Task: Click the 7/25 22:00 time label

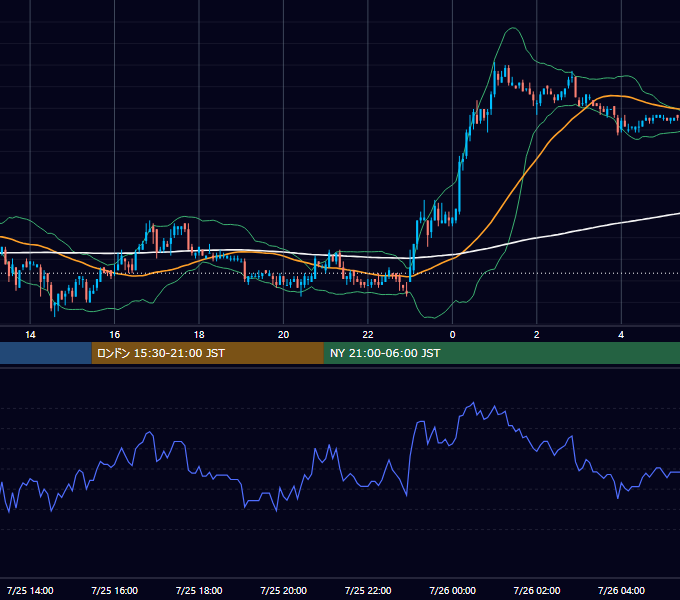Action: 368,590
